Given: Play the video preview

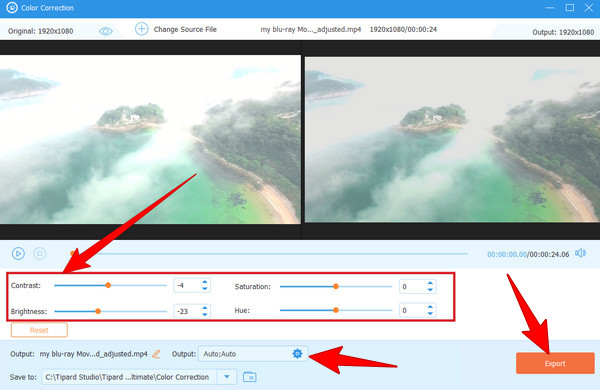Looking at the screenshot, I should click(18, 253).
